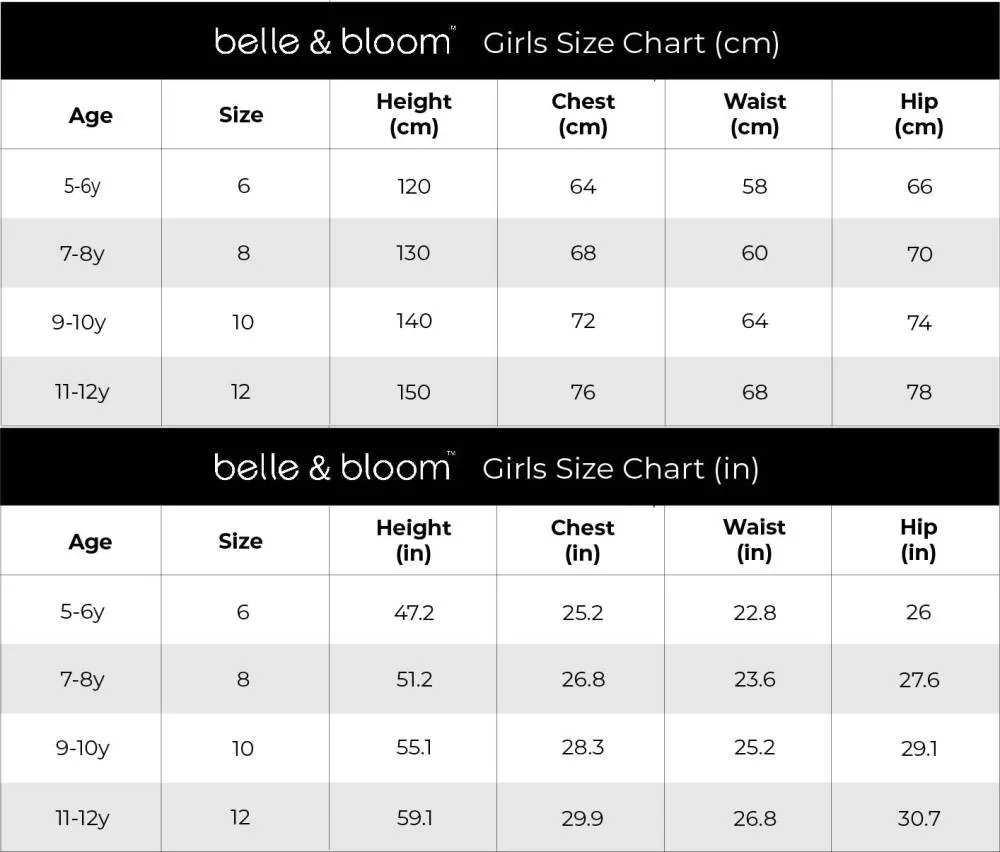Screen dimensions: 1000x852
Task: Select the waist value 58 cell
Action: (x=755, y=186)
